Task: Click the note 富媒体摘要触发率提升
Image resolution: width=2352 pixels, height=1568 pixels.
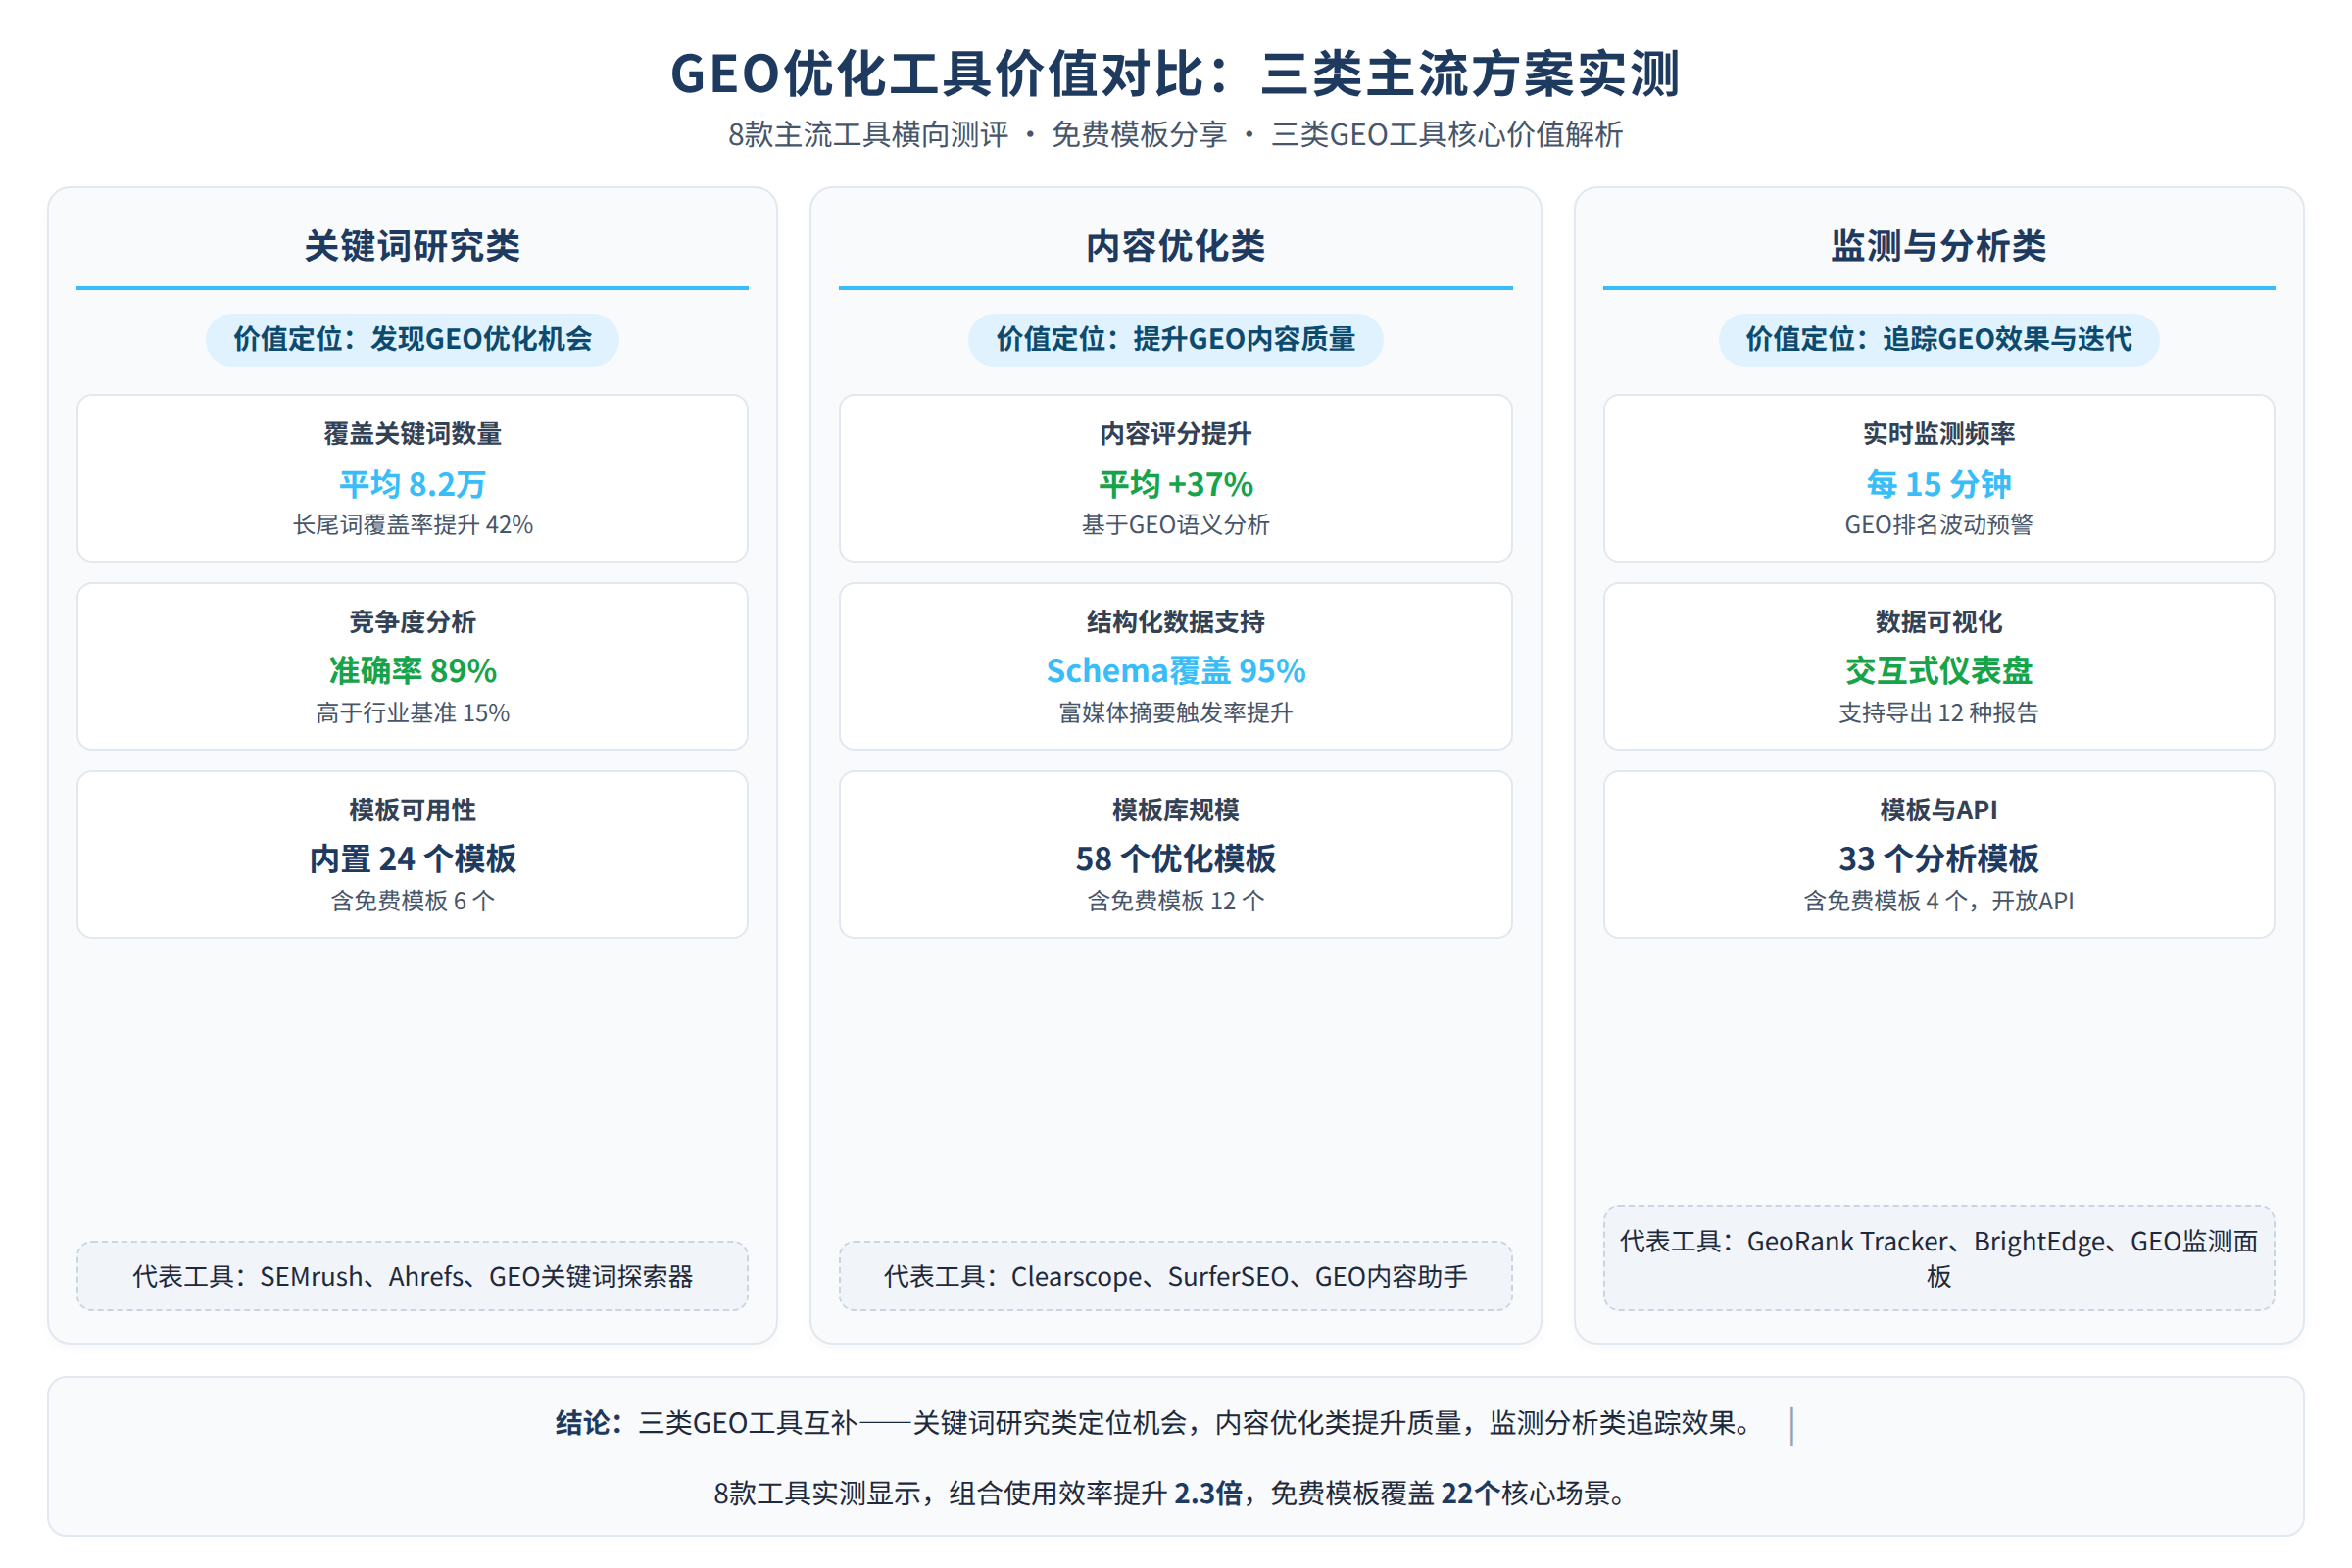Action: [x=1175, y=713]
